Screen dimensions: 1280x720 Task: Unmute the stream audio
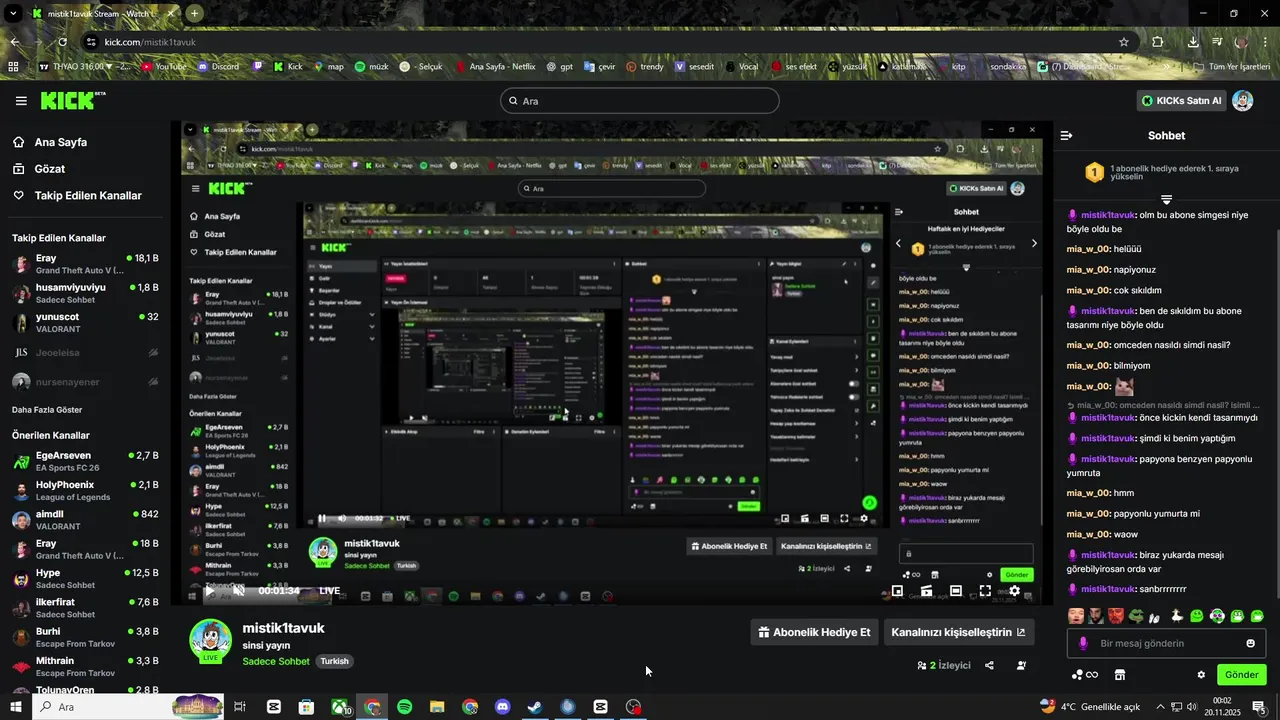coord(239,591)
